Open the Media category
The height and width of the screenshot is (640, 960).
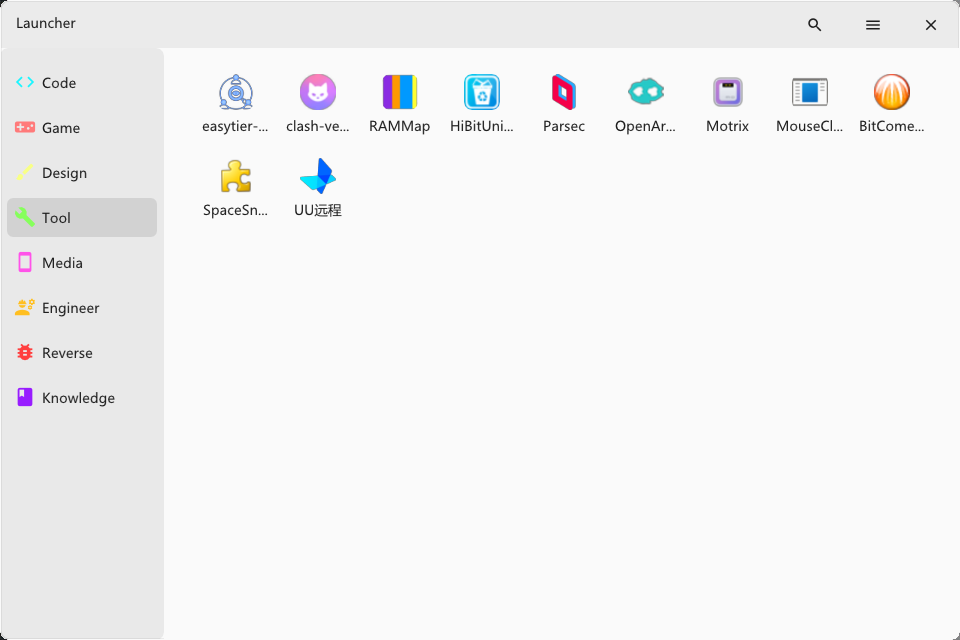tap(82, 263)
